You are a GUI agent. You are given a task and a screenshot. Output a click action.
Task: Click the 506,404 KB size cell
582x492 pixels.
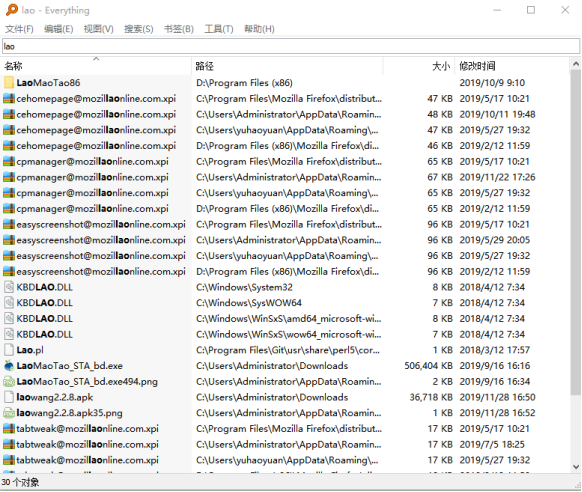[428, 366]
